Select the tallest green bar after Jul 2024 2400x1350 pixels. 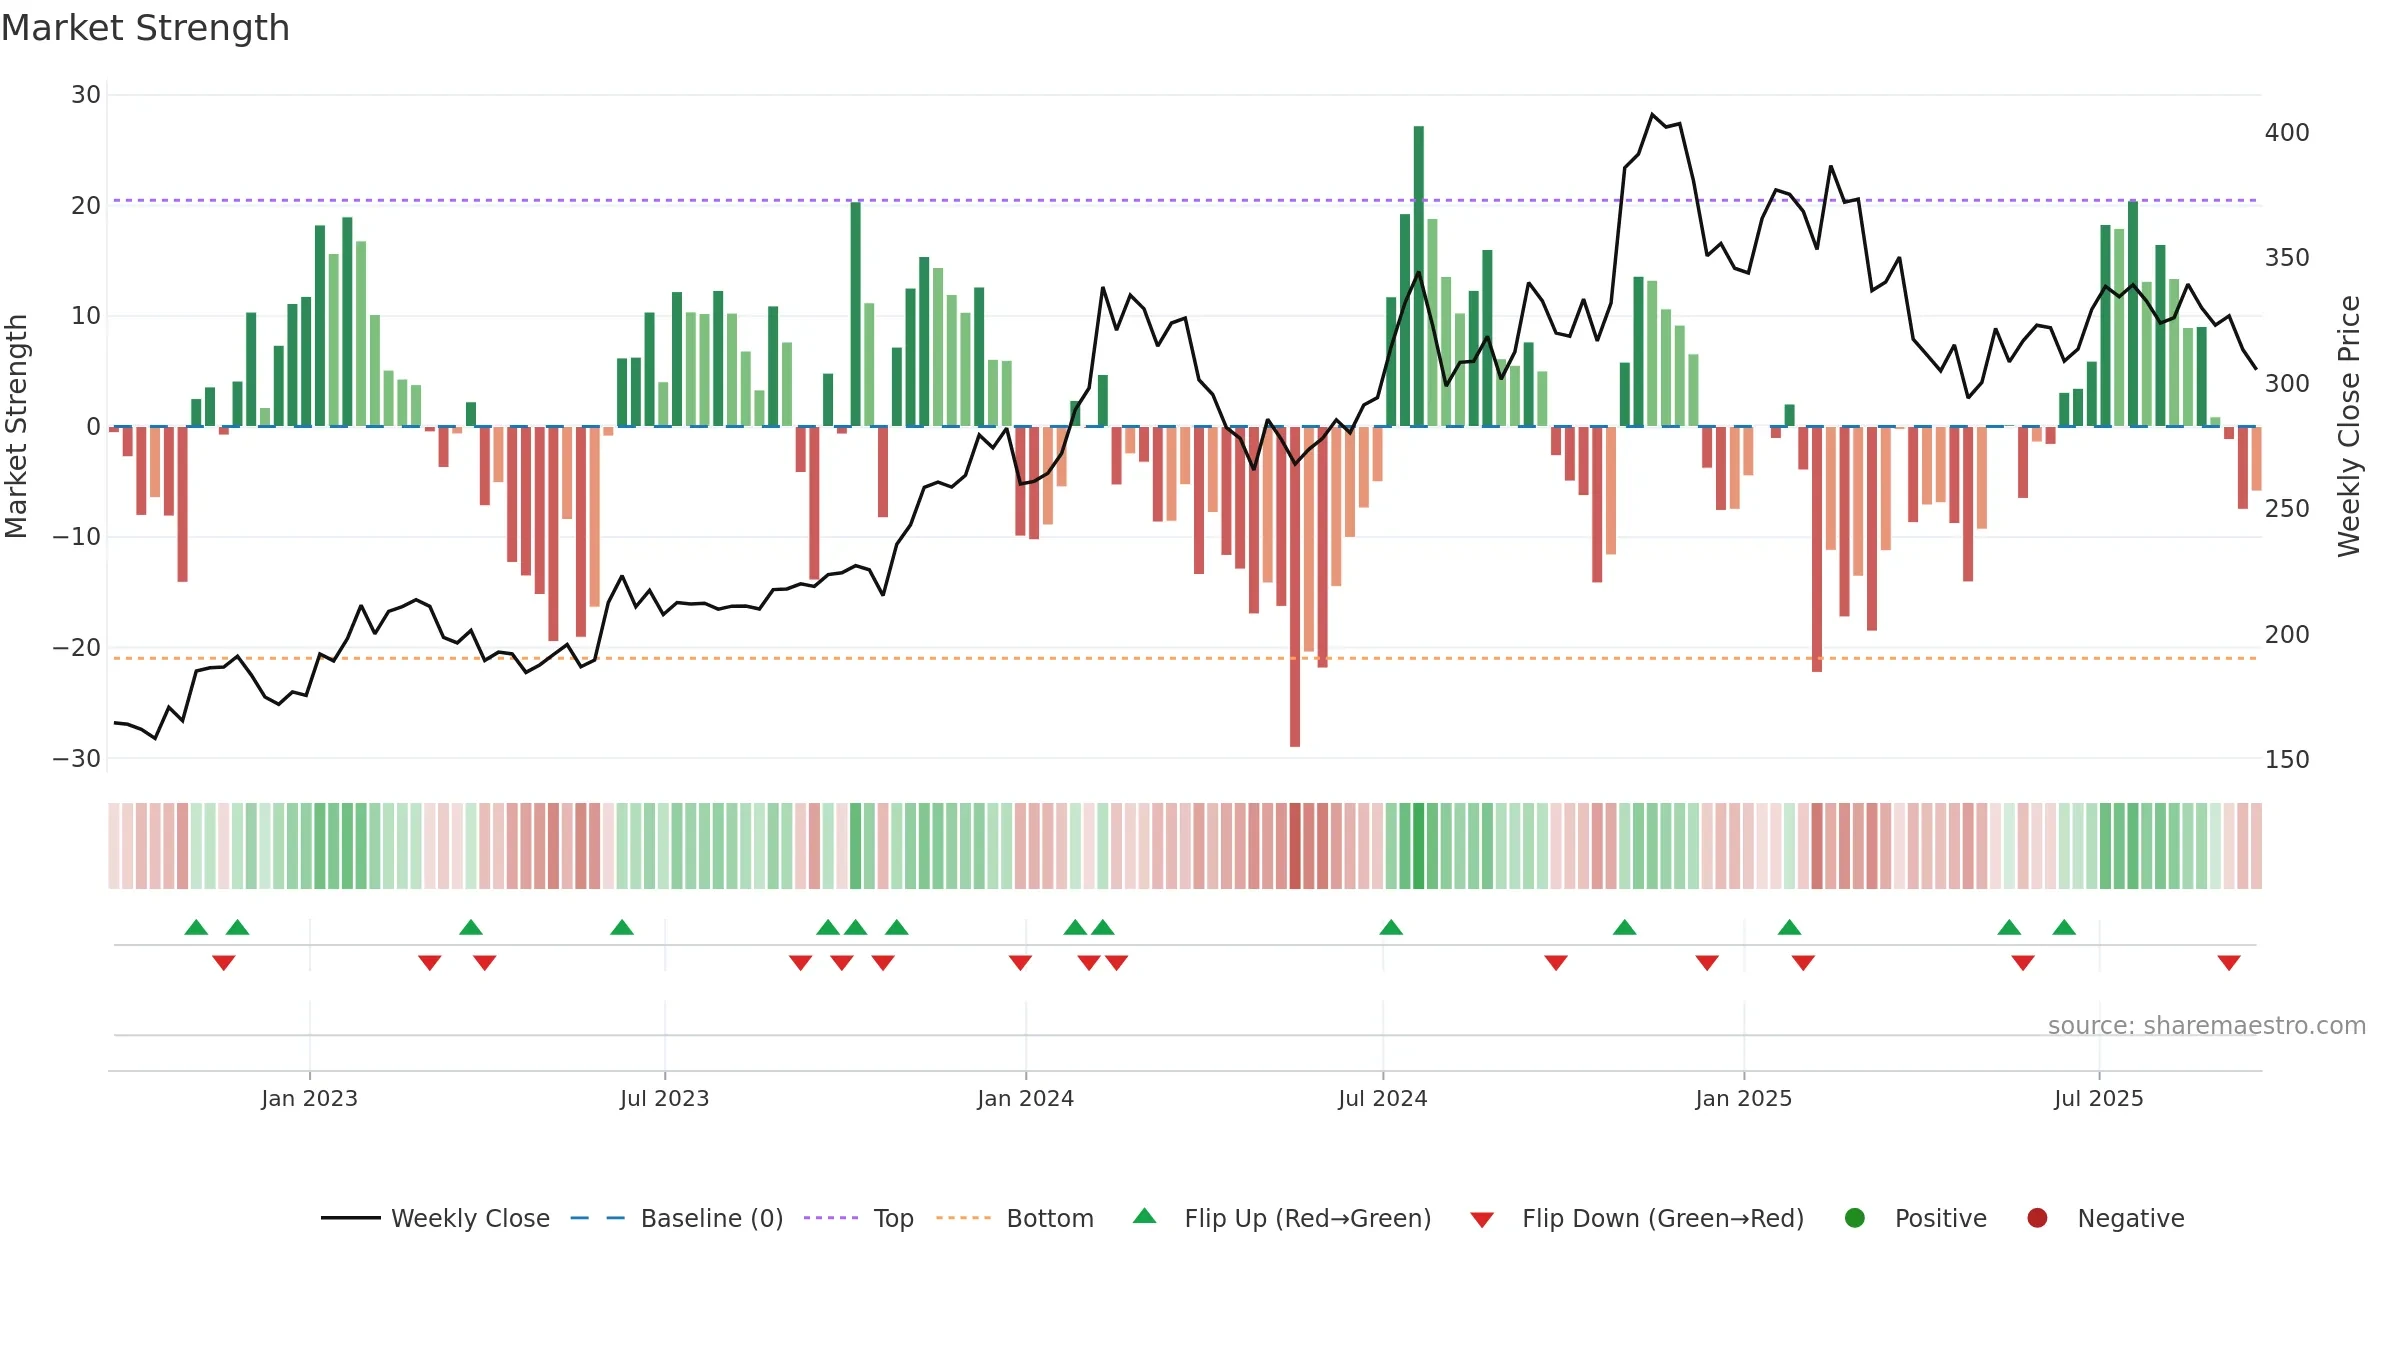coord(1419,276)
